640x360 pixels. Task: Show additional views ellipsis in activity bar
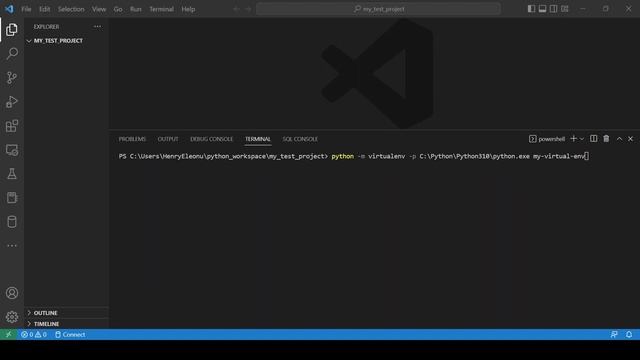pos(12,246)
